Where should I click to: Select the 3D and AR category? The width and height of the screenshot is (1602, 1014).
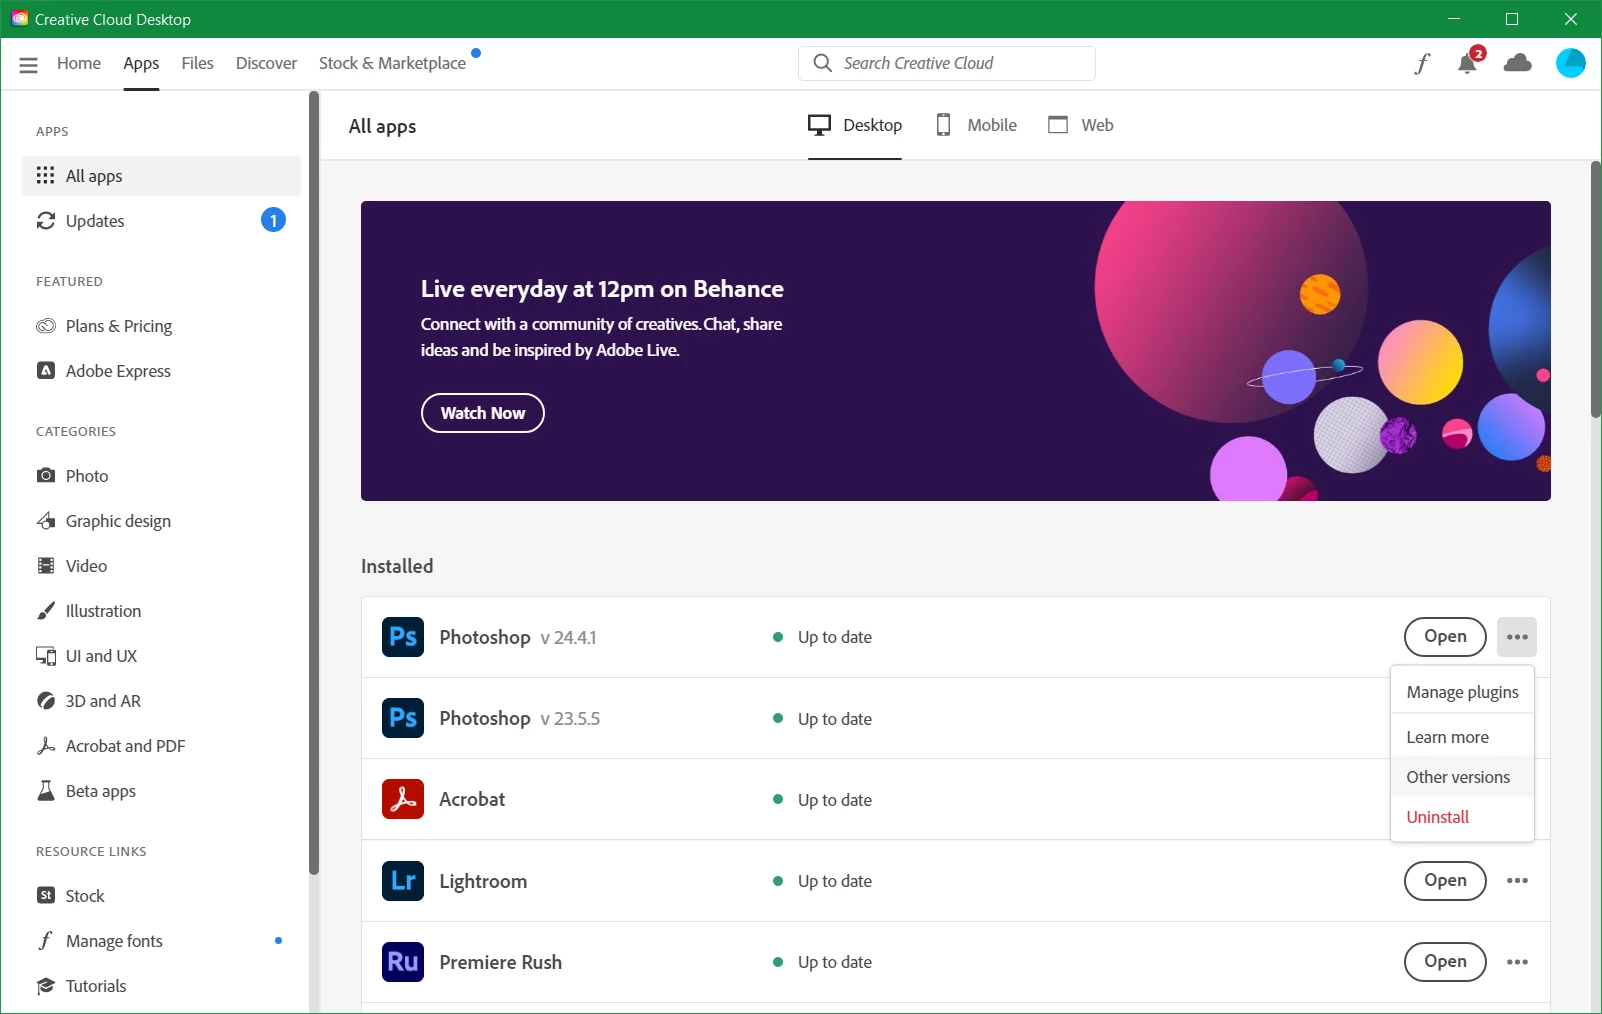pyautogui.click(x=160, y=701)
